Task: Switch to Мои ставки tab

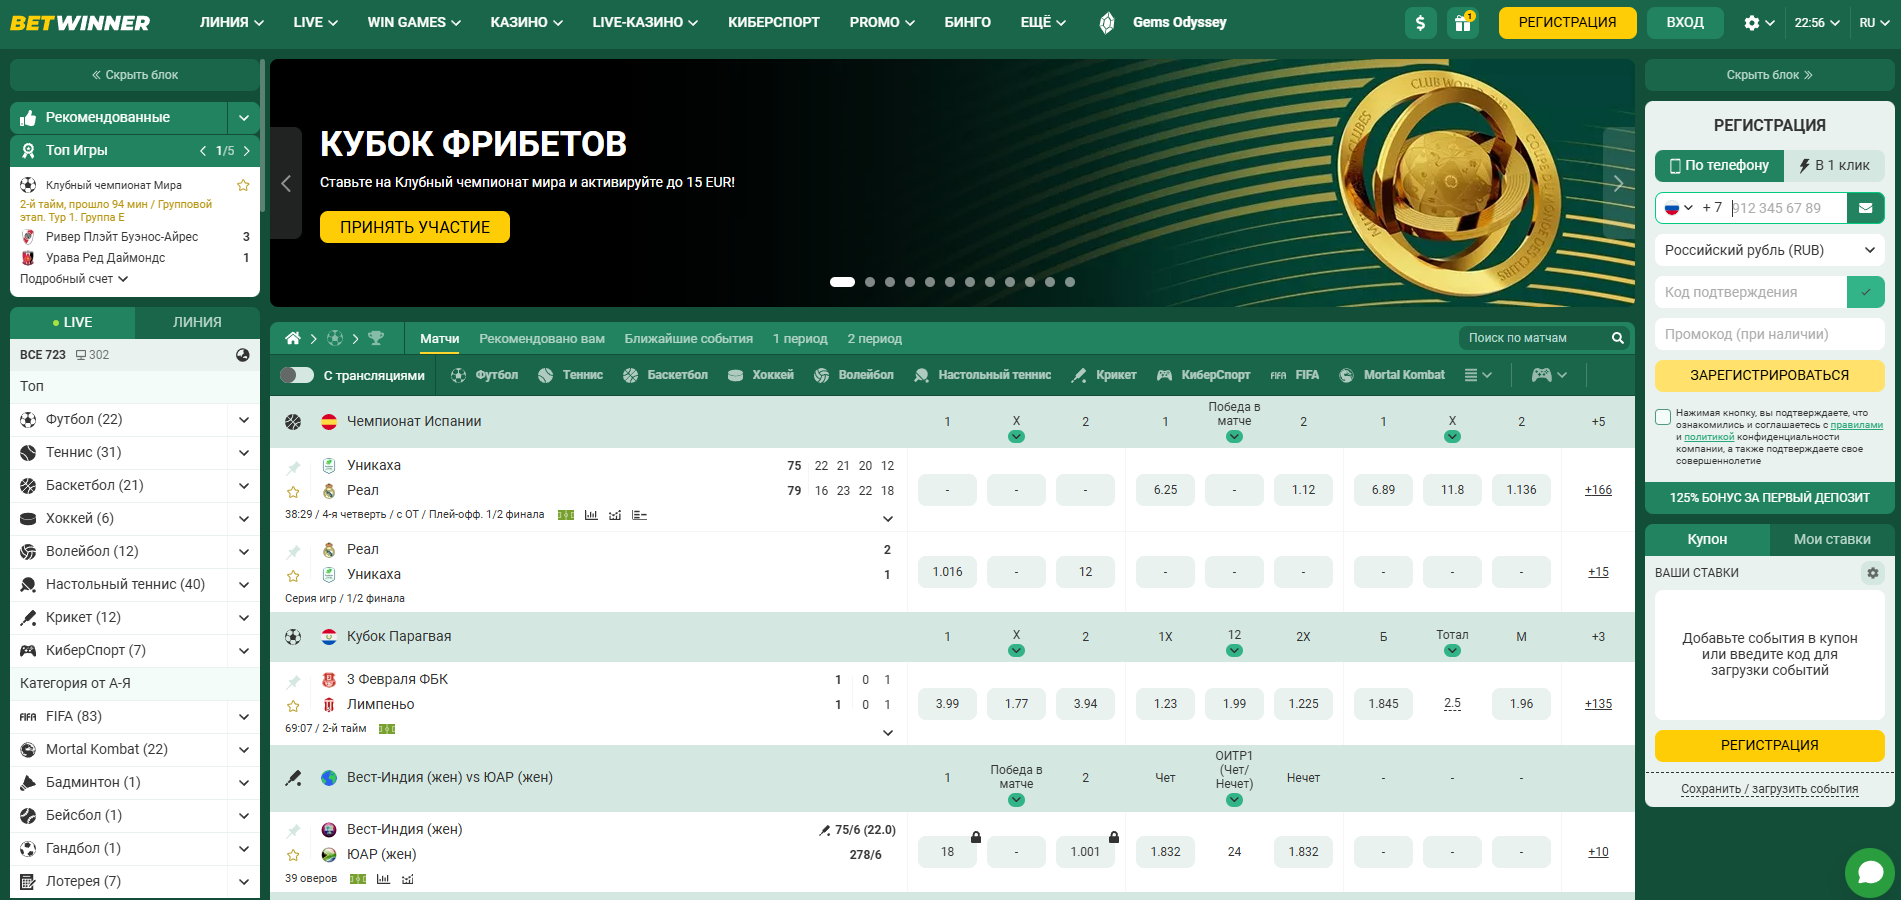Action: [1832, 539]
